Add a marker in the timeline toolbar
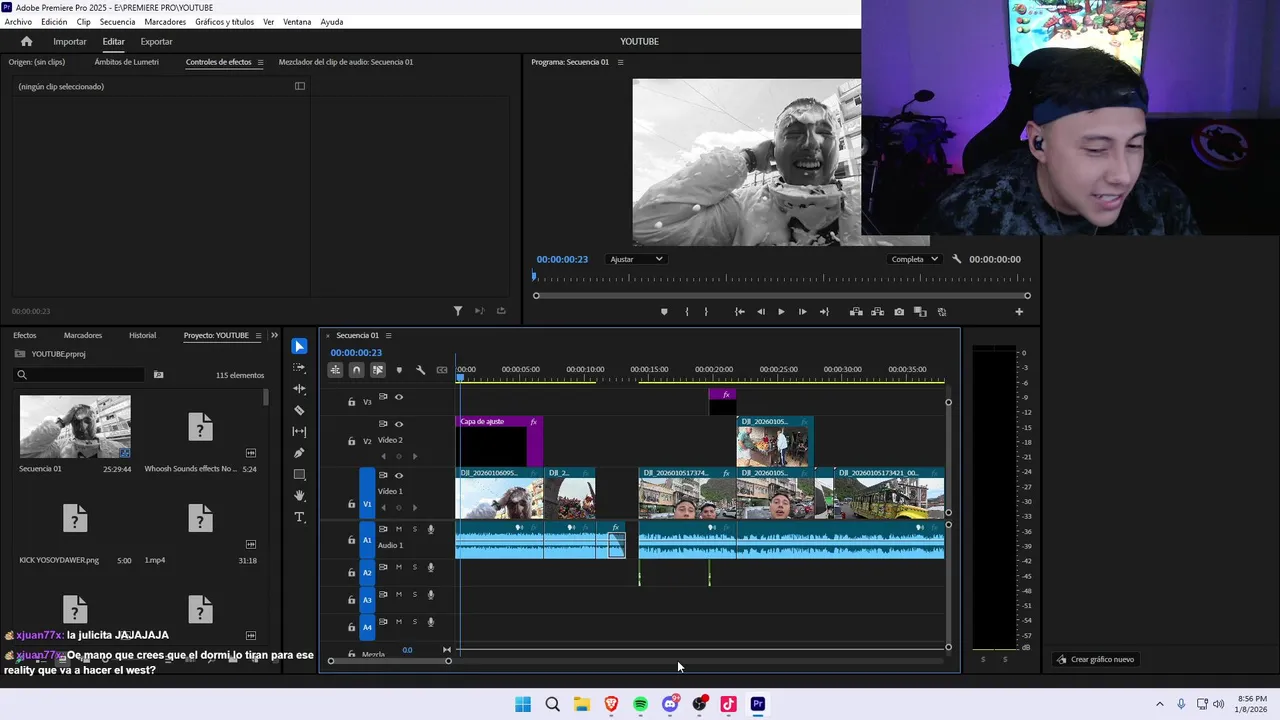This screenshot has height=720, width=1280. click(399, 370)
